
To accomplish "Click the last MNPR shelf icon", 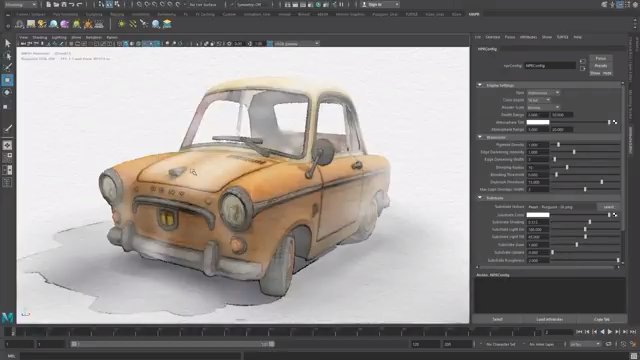I will 167,24.
